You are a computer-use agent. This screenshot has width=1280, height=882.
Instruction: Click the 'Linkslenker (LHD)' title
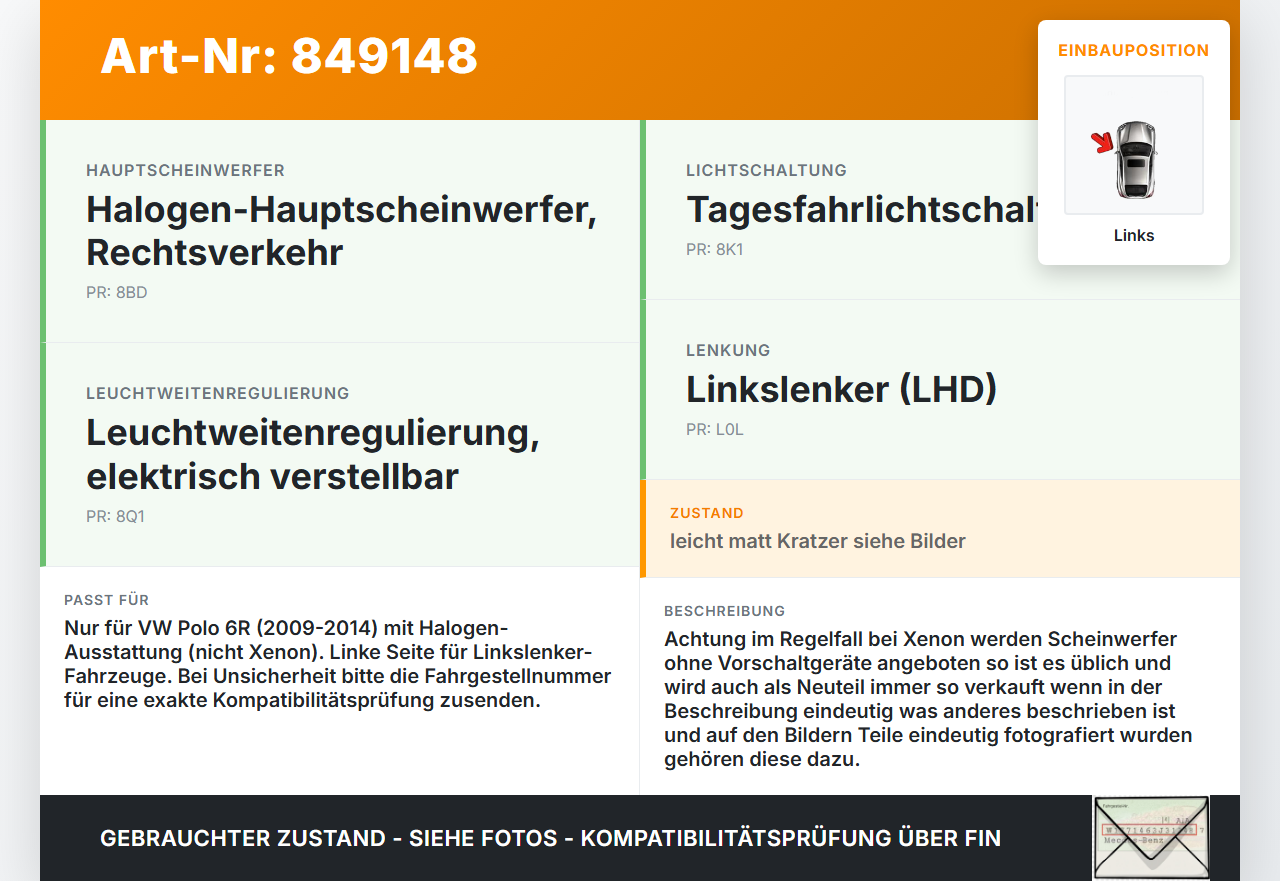842,389
